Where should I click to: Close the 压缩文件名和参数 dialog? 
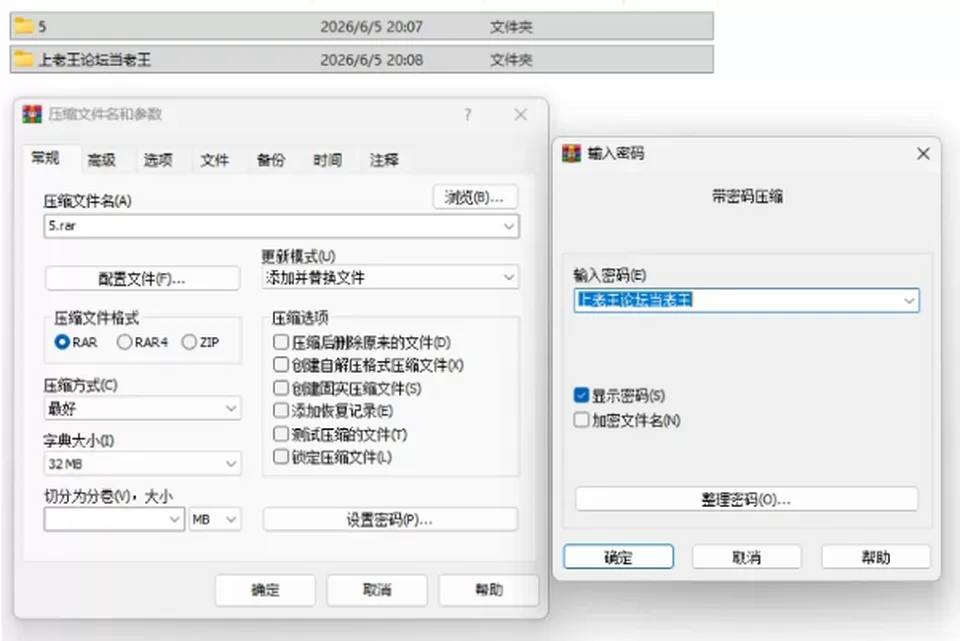pyautogui.click(x=520, y=114)
